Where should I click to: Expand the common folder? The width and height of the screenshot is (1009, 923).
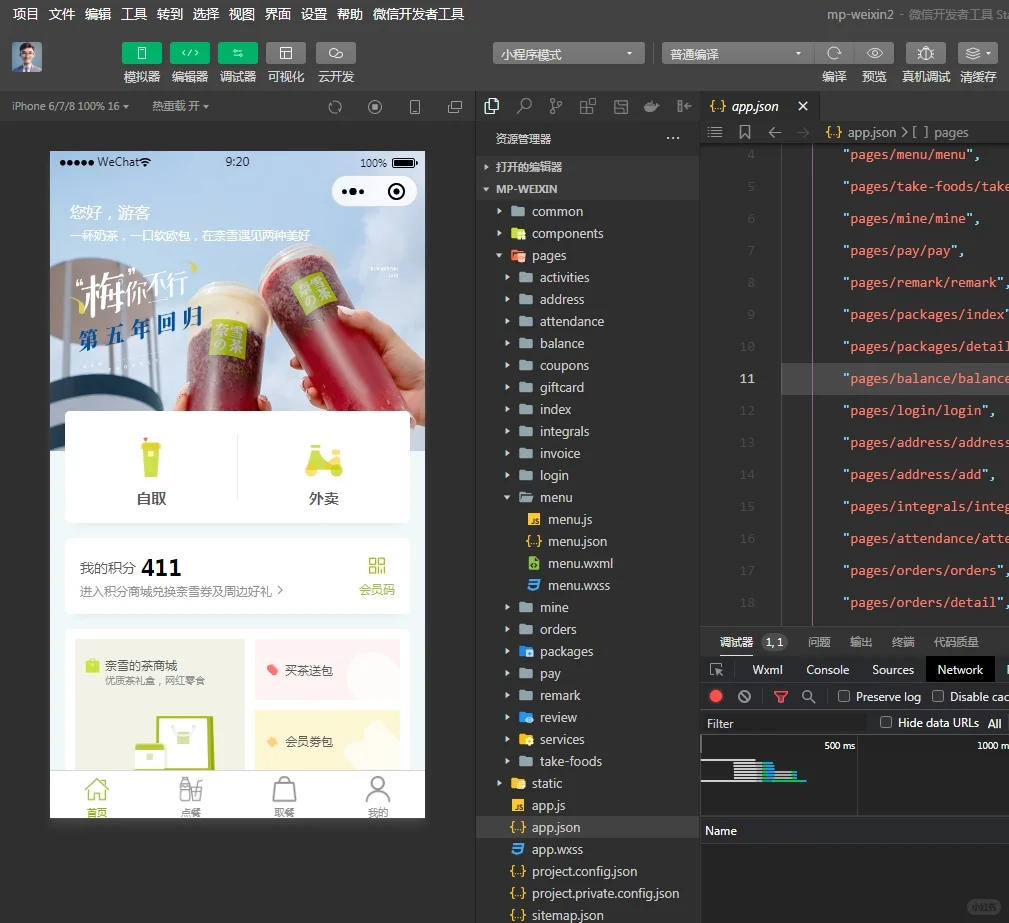[x=588, y=211]
